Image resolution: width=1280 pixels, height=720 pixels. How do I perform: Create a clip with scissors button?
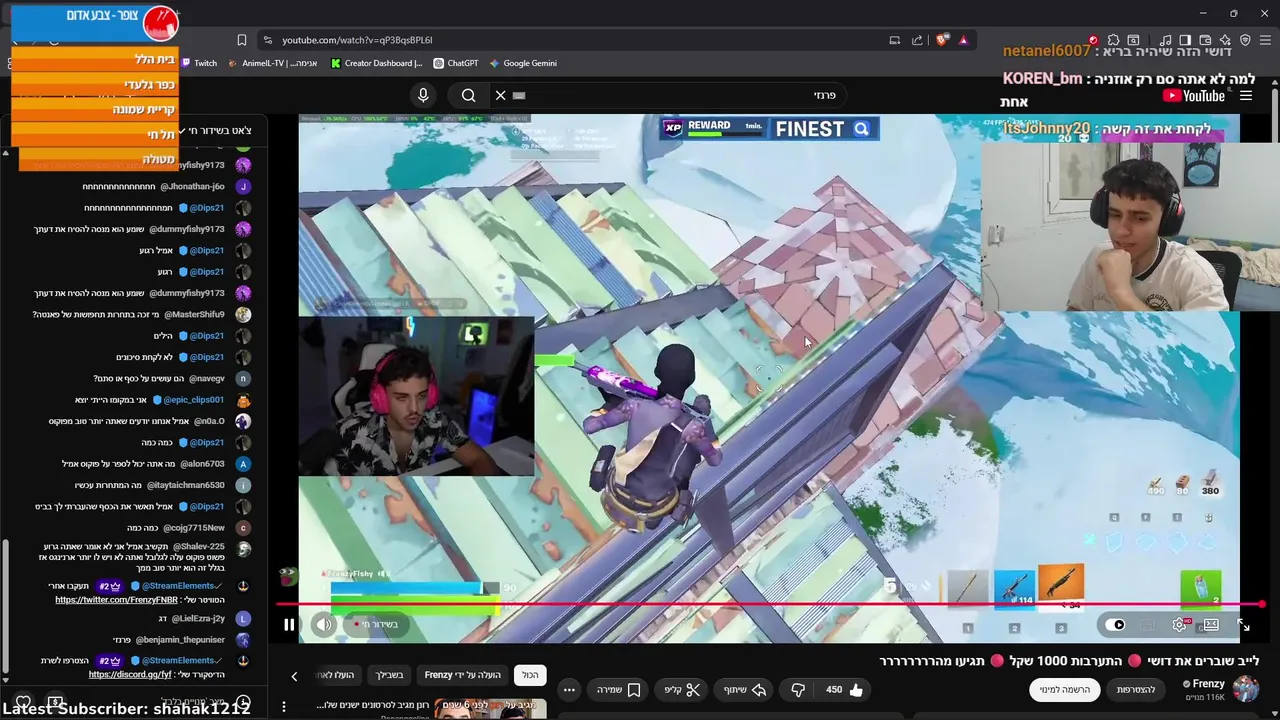pyautogui.click(x=682, y=690)
